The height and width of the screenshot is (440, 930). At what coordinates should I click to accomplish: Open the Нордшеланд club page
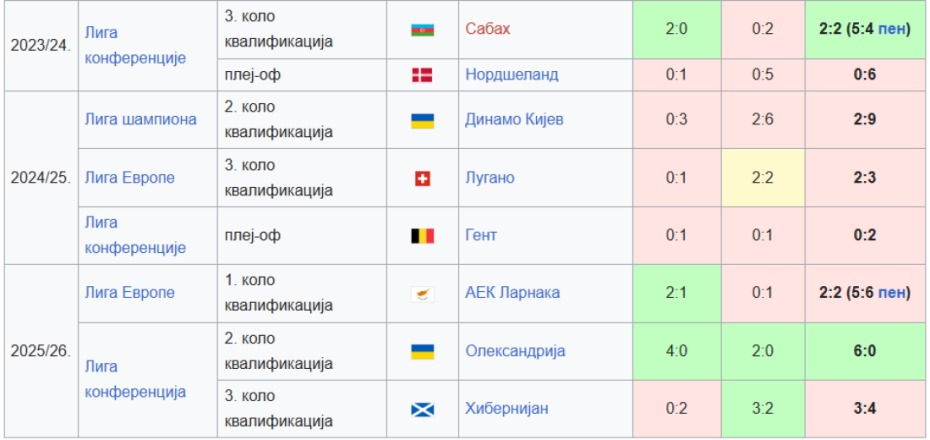[x=512, y=75]
